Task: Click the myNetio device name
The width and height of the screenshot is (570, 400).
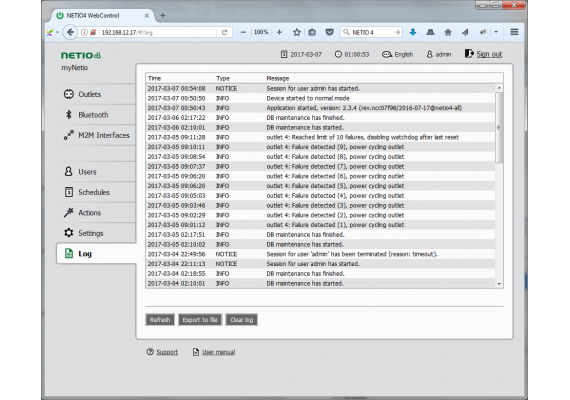Action: pyautogui.click(x=75, y=68)
